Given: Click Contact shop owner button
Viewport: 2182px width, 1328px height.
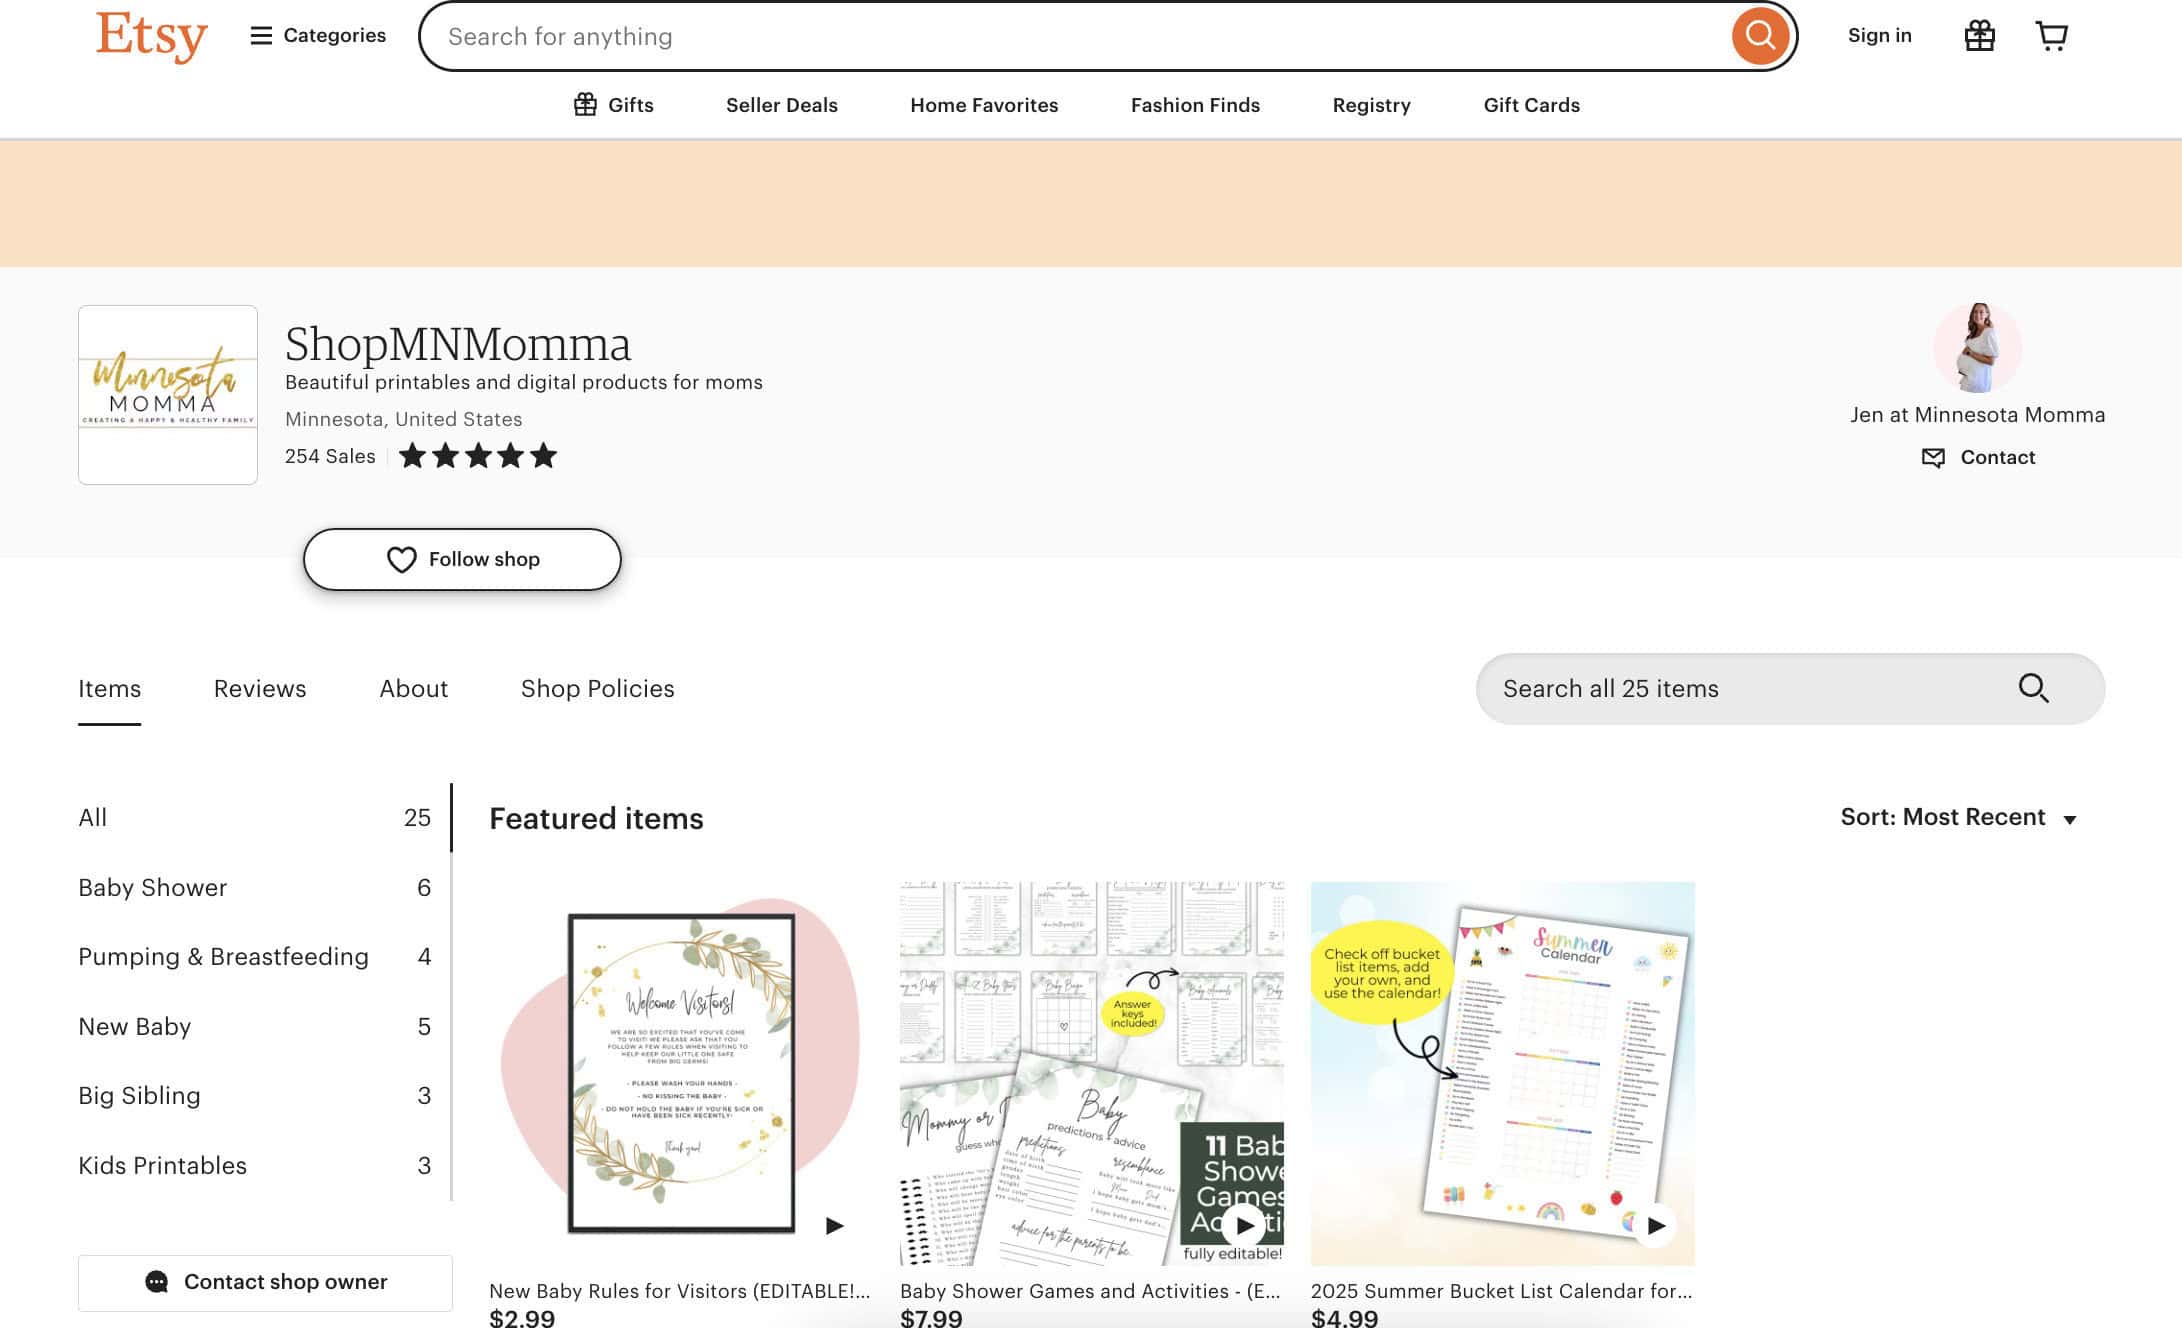Looking at the screenshot, I should click(265, 1282).
